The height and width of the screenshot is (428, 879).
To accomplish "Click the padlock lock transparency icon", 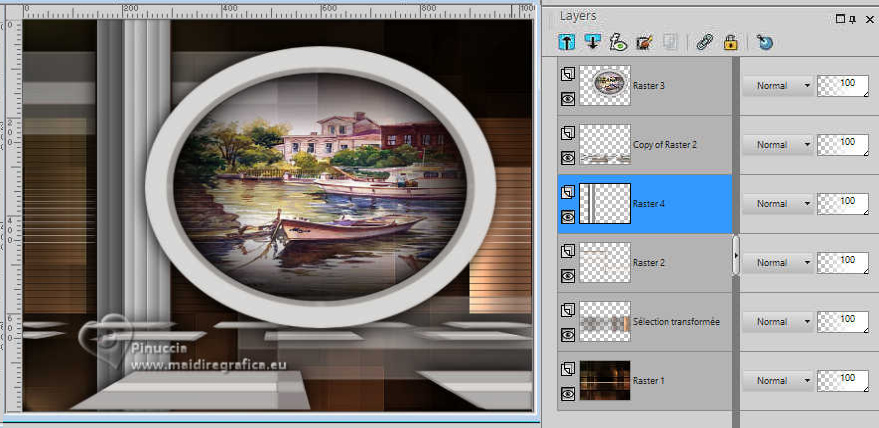I will tap(730, 42).
